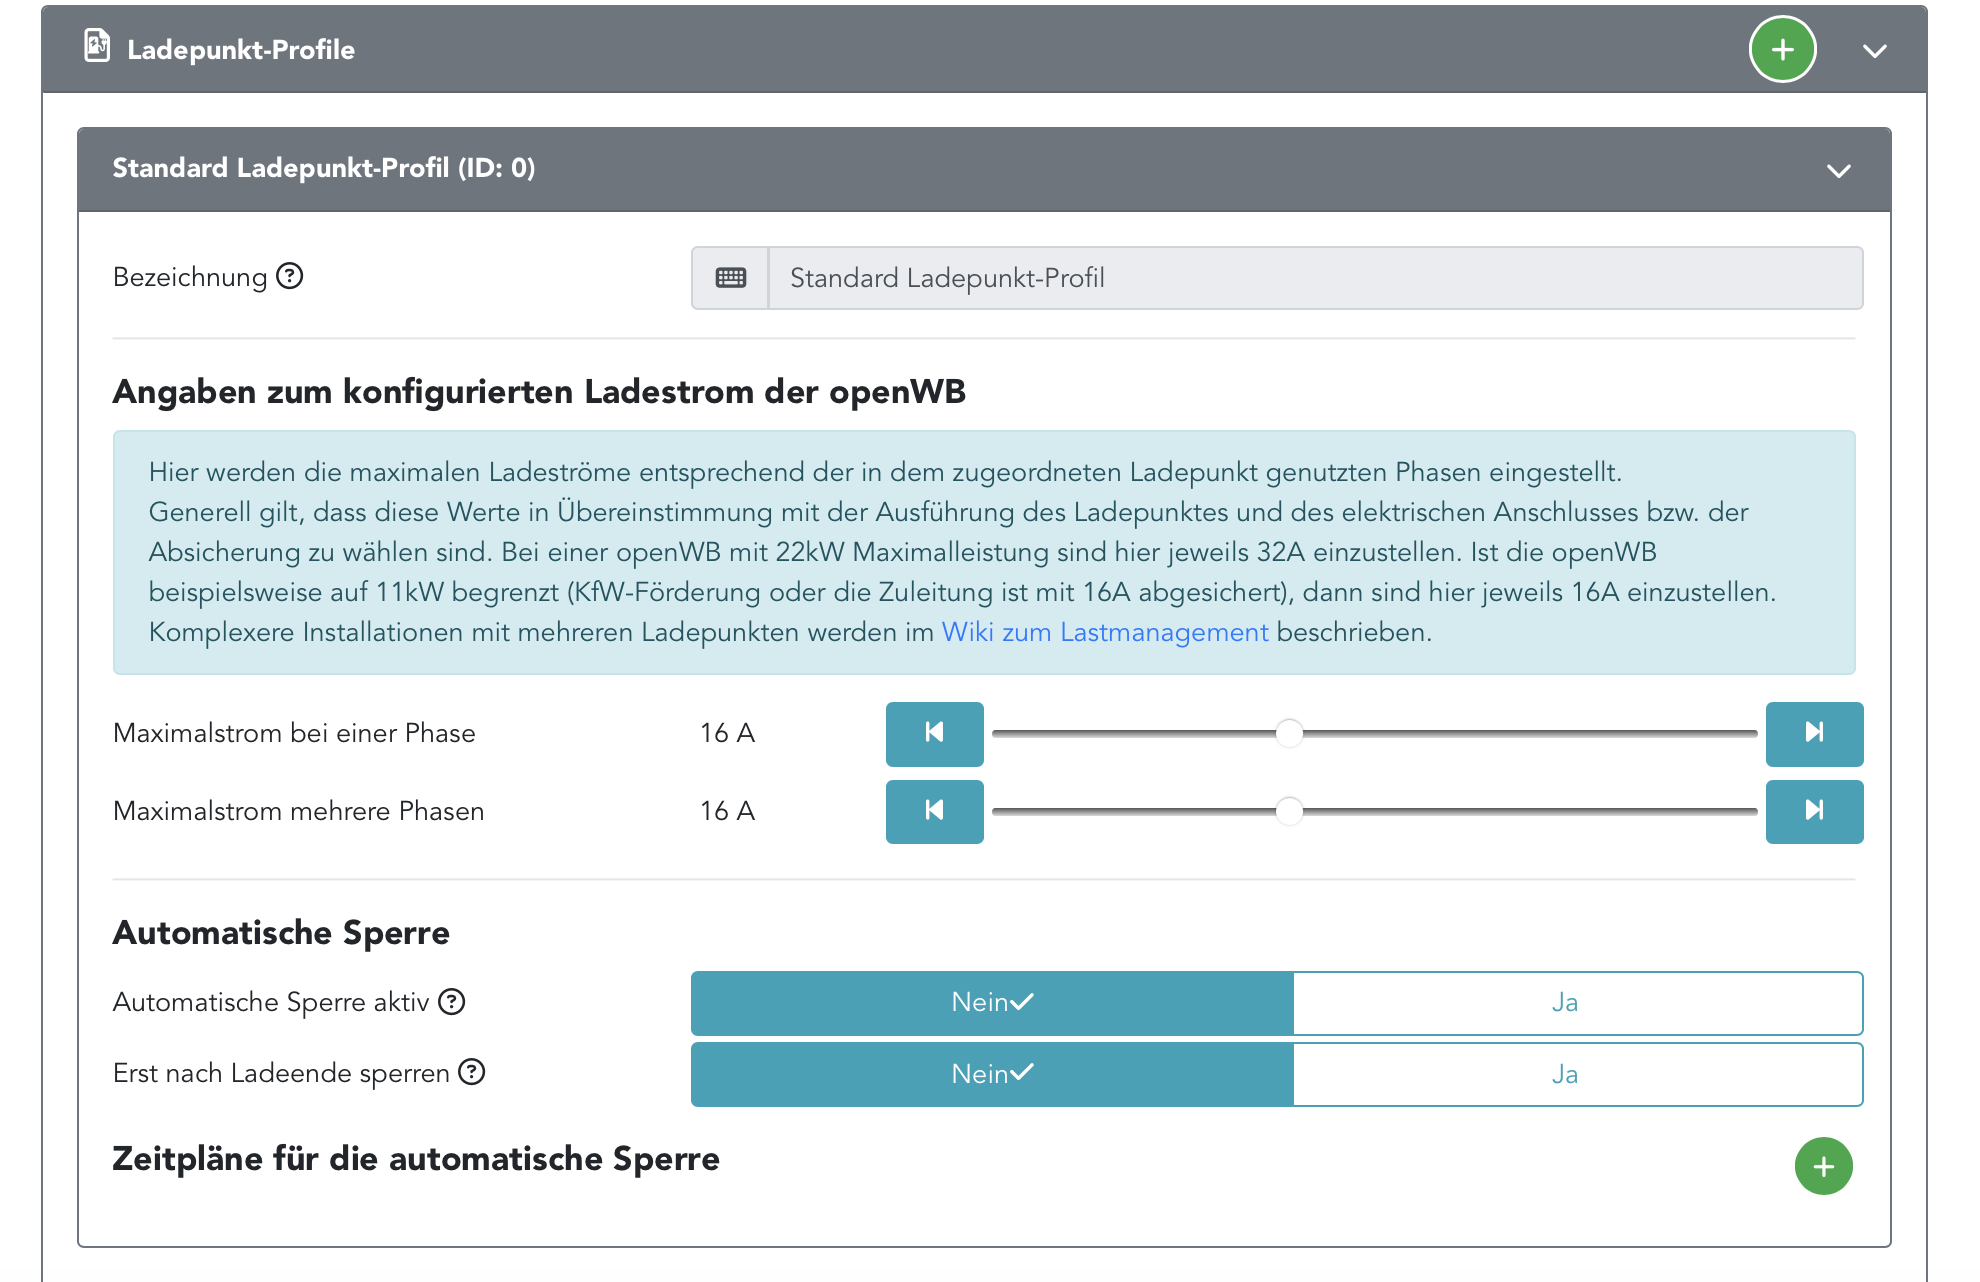This screenshot has width=1980, height=1282.
Task: Add a Zeitplan for automatische Sperre
Action: (x=1823, y=1166)
